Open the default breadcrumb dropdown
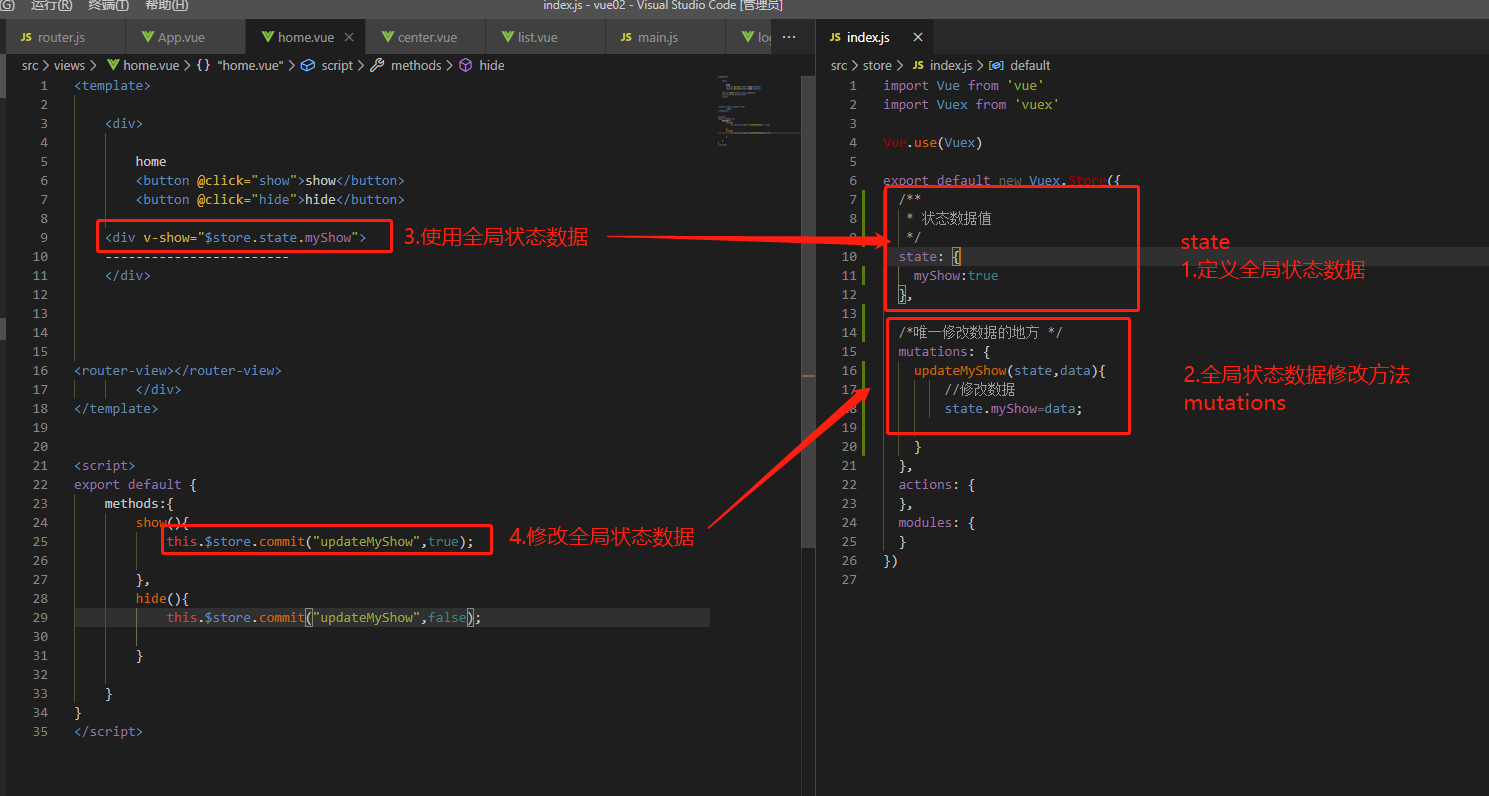This screenshot has width=1489, height=796. click(x=1030, y=65)
